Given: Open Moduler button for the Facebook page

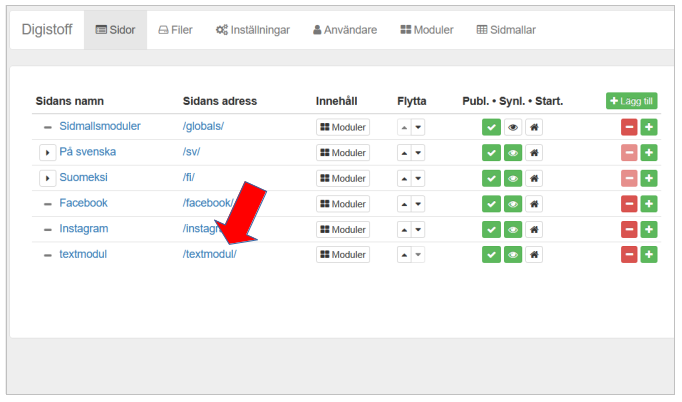Looking at the screenshot, I should coord(343,204).
